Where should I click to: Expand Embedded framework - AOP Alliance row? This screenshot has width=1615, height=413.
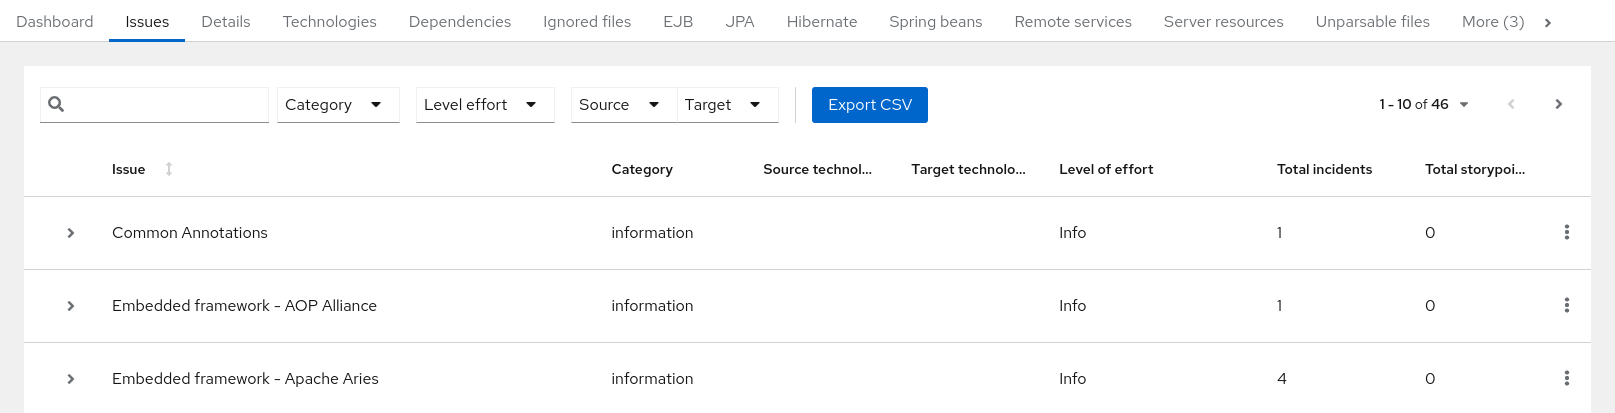point(71,306)
